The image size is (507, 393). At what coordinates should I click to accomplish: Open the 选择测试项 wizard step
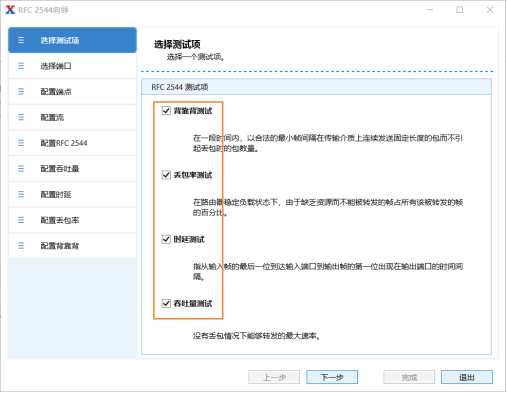[x=72, y=40]
